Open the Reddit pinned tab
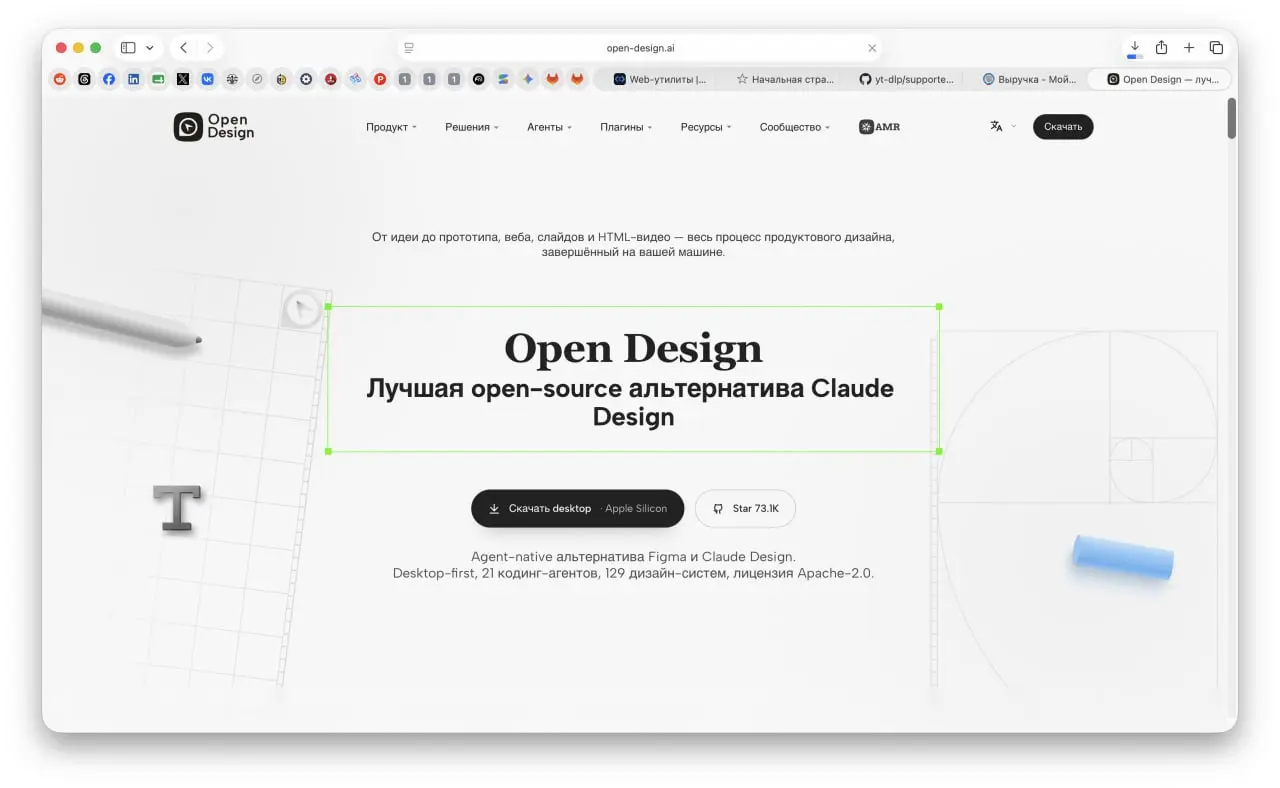This screenshot has height=788, width=1280. pos(60,79)
